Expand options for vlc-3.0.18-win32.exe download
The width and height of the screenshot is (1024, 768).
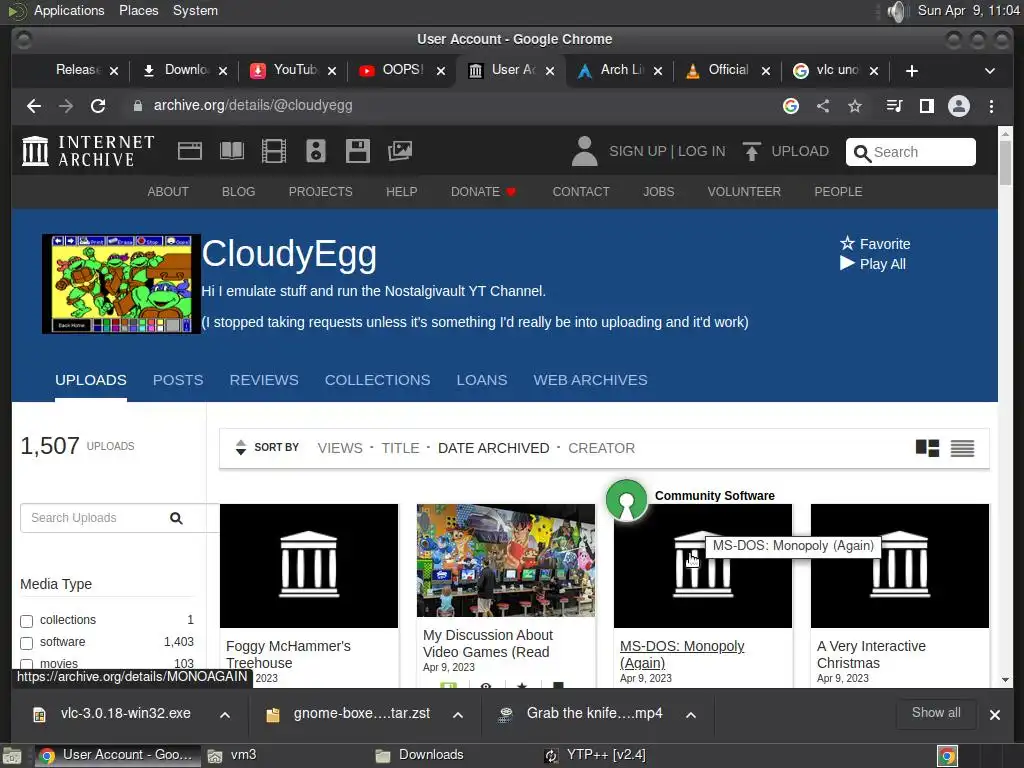pyautogui.click(x=225, y=714)
